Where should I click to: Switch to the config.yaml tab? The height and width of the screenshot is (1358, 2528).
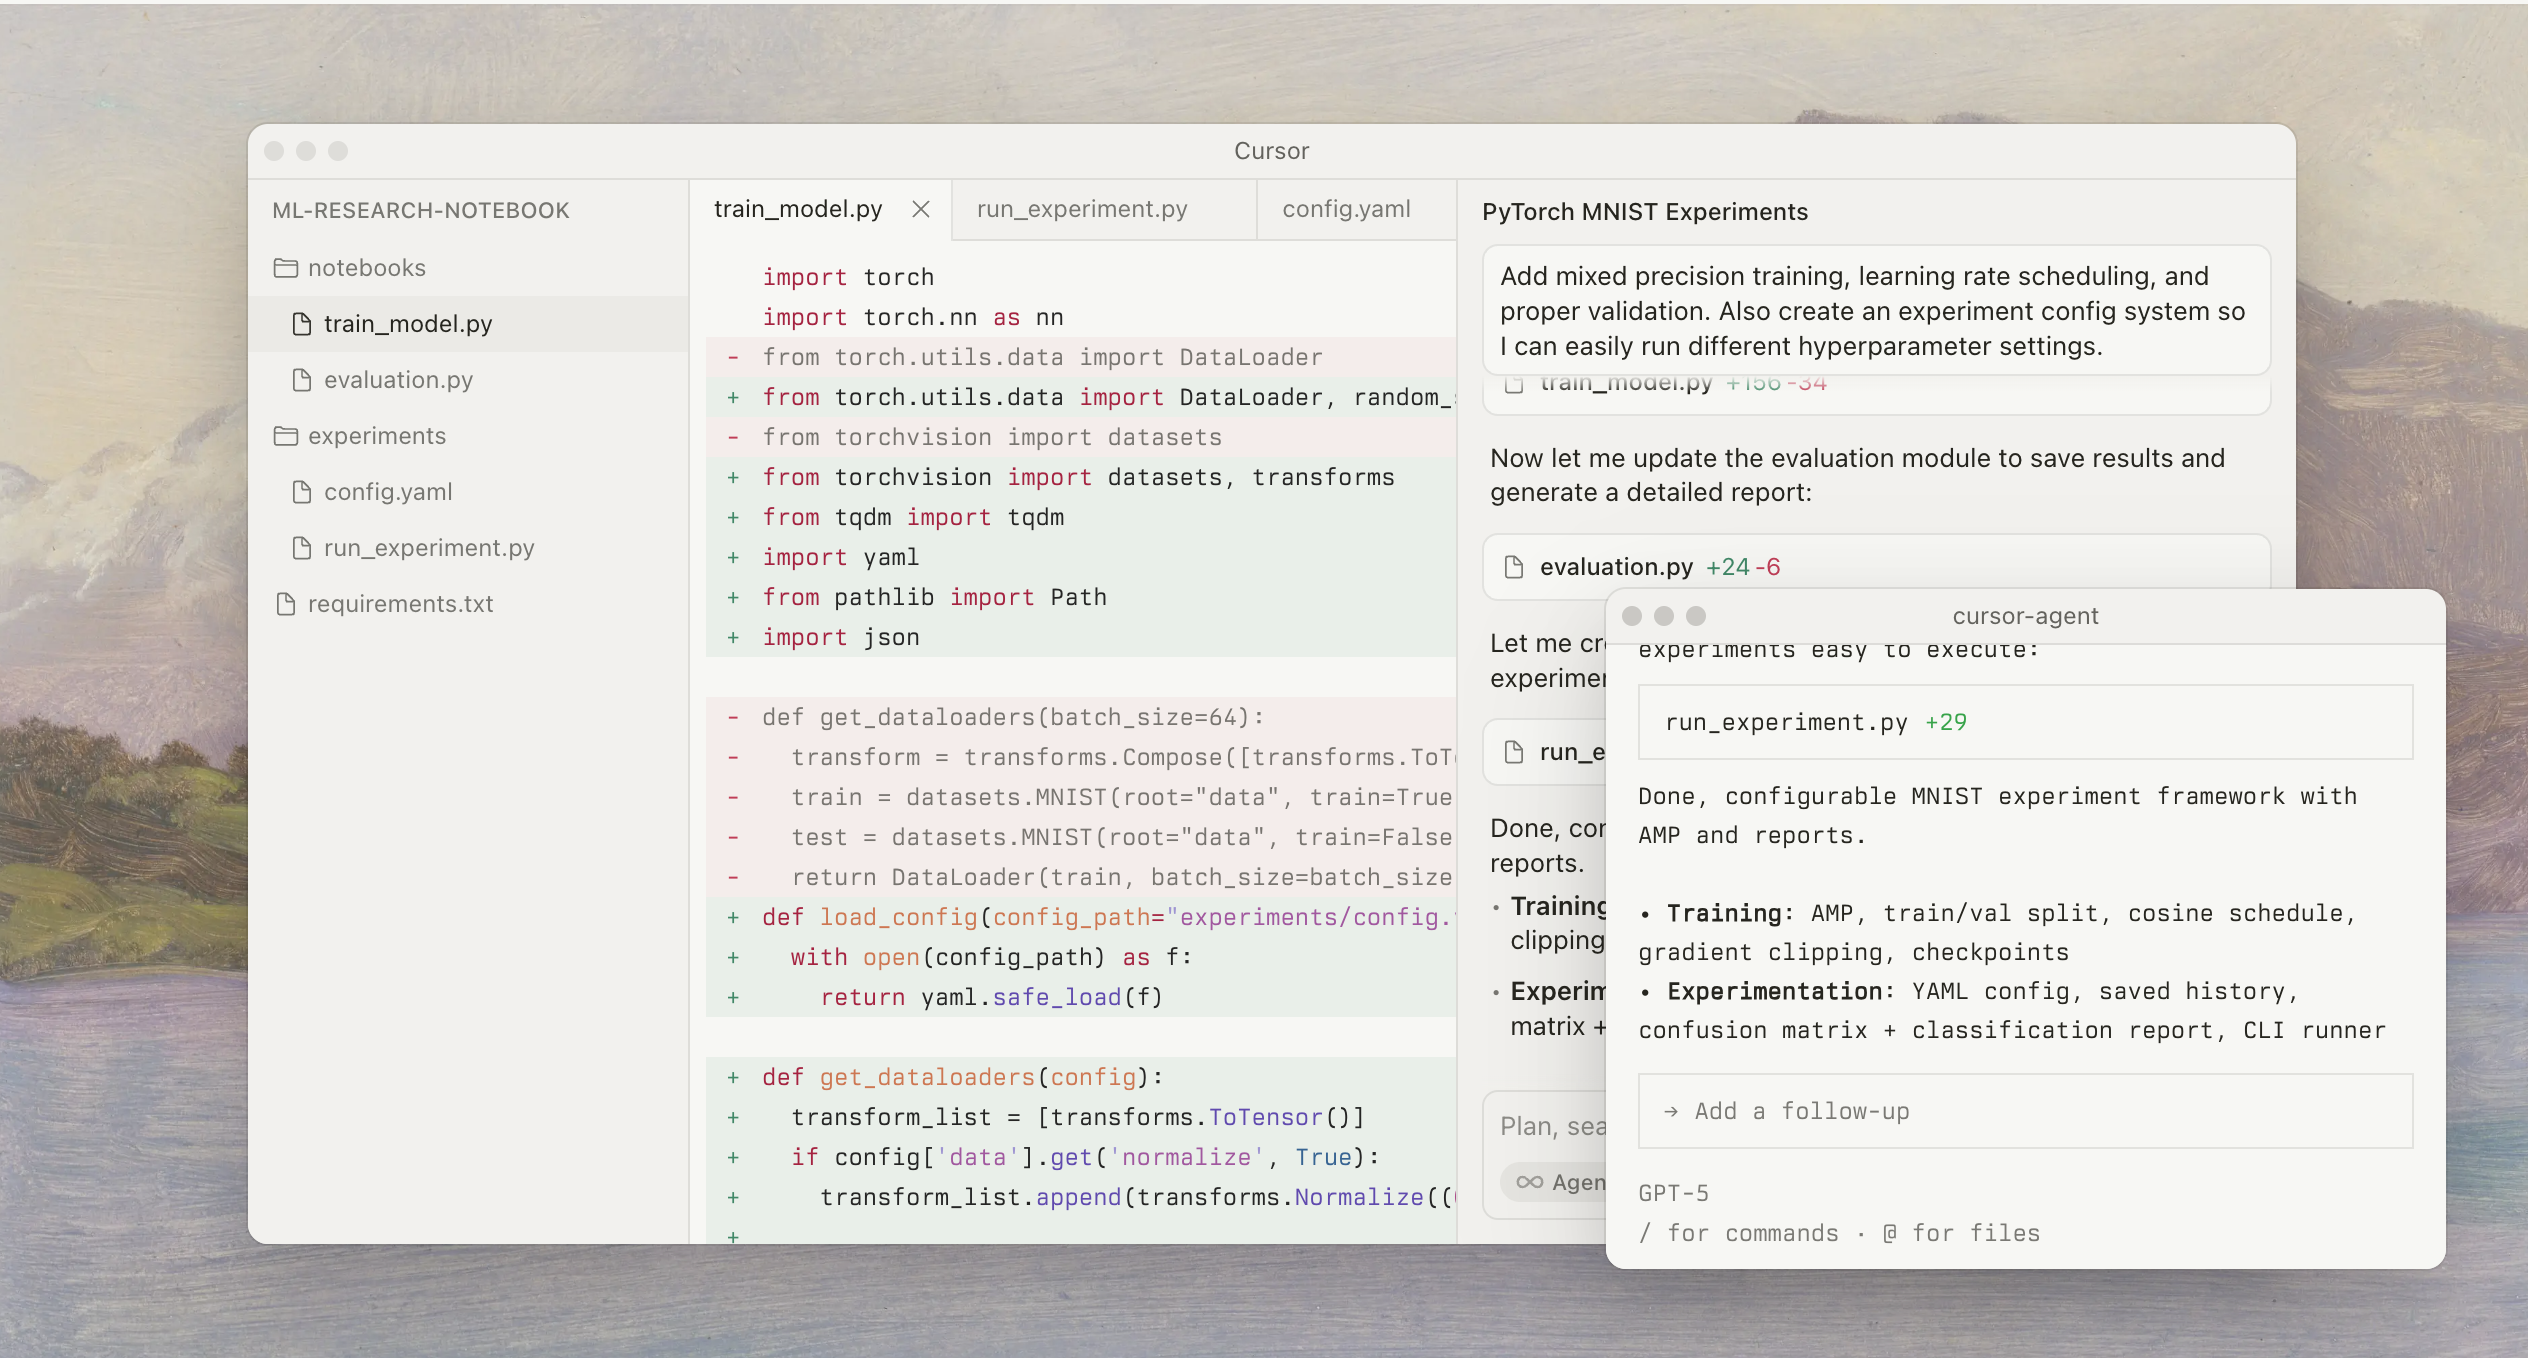1346,209
